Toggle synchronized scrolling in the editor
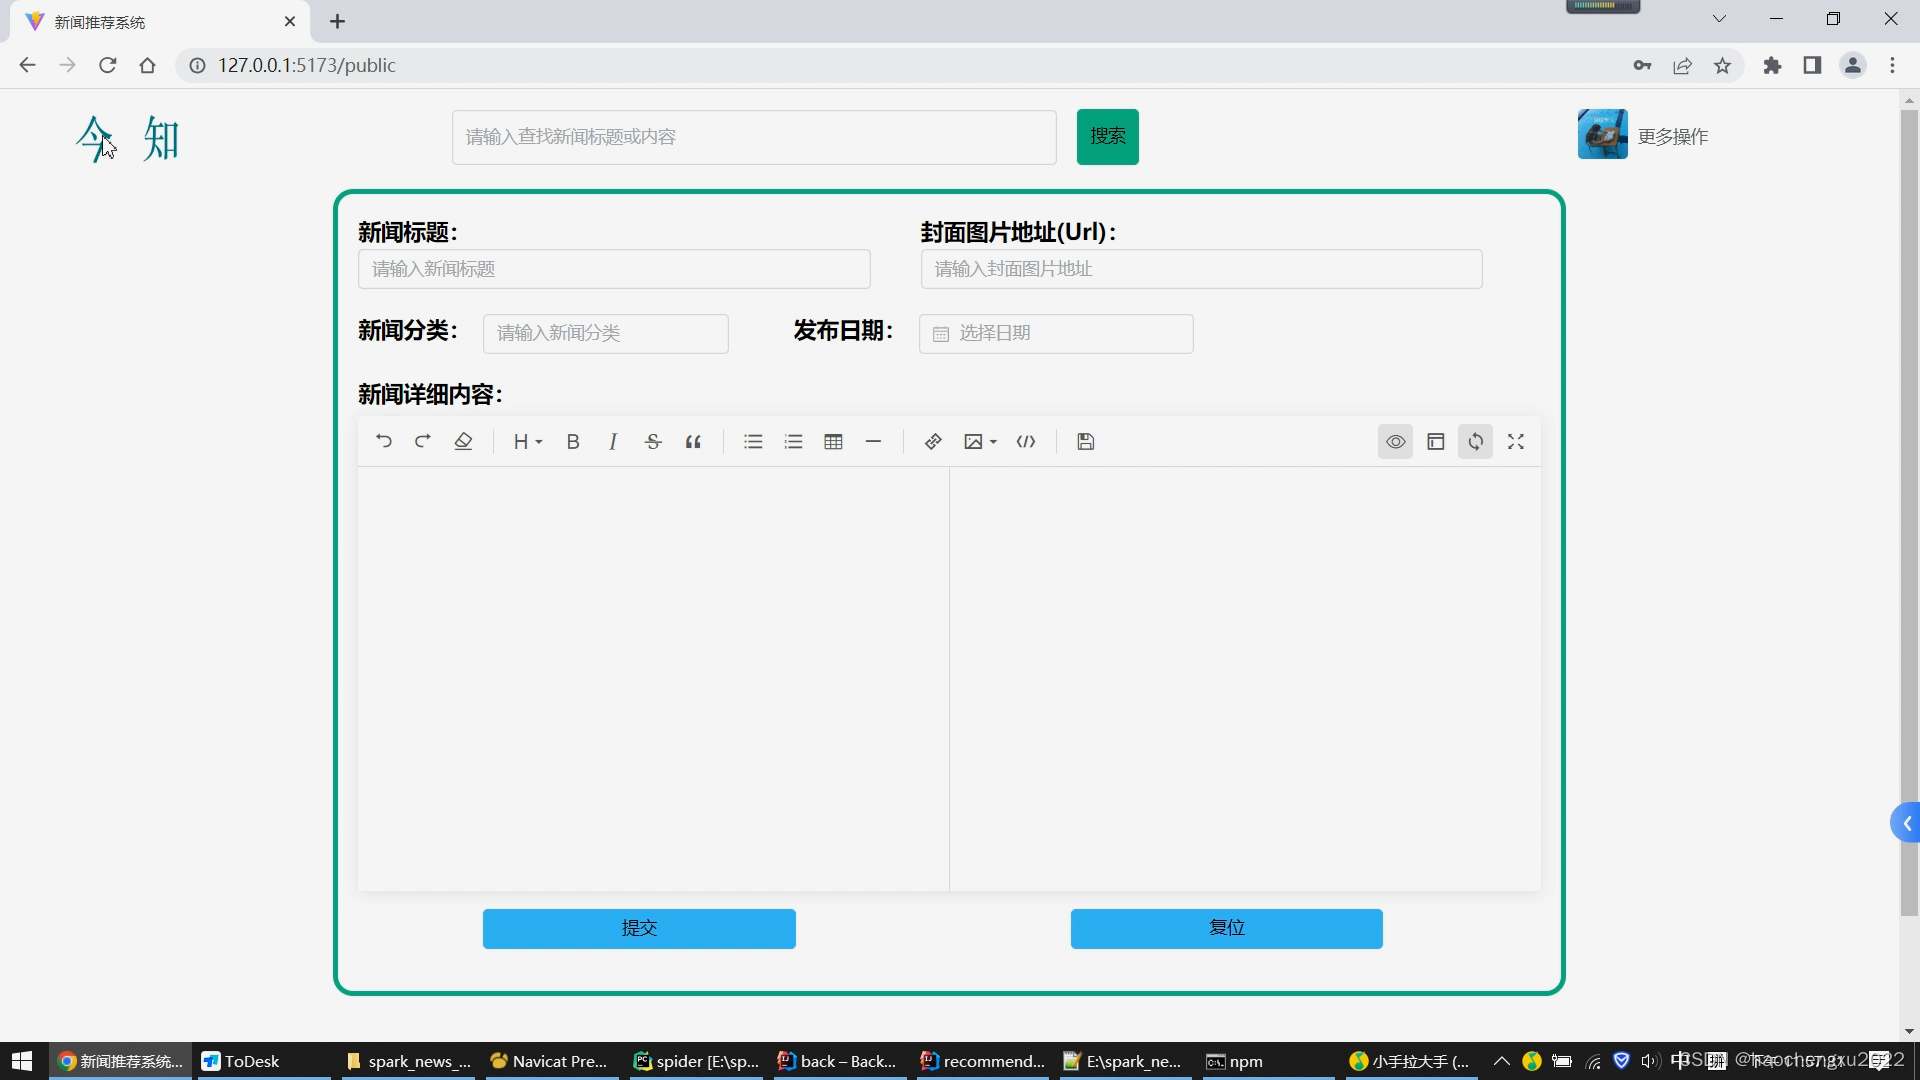The width and height of the screenshot is (1920, 1080). [x=1476, y=441]
